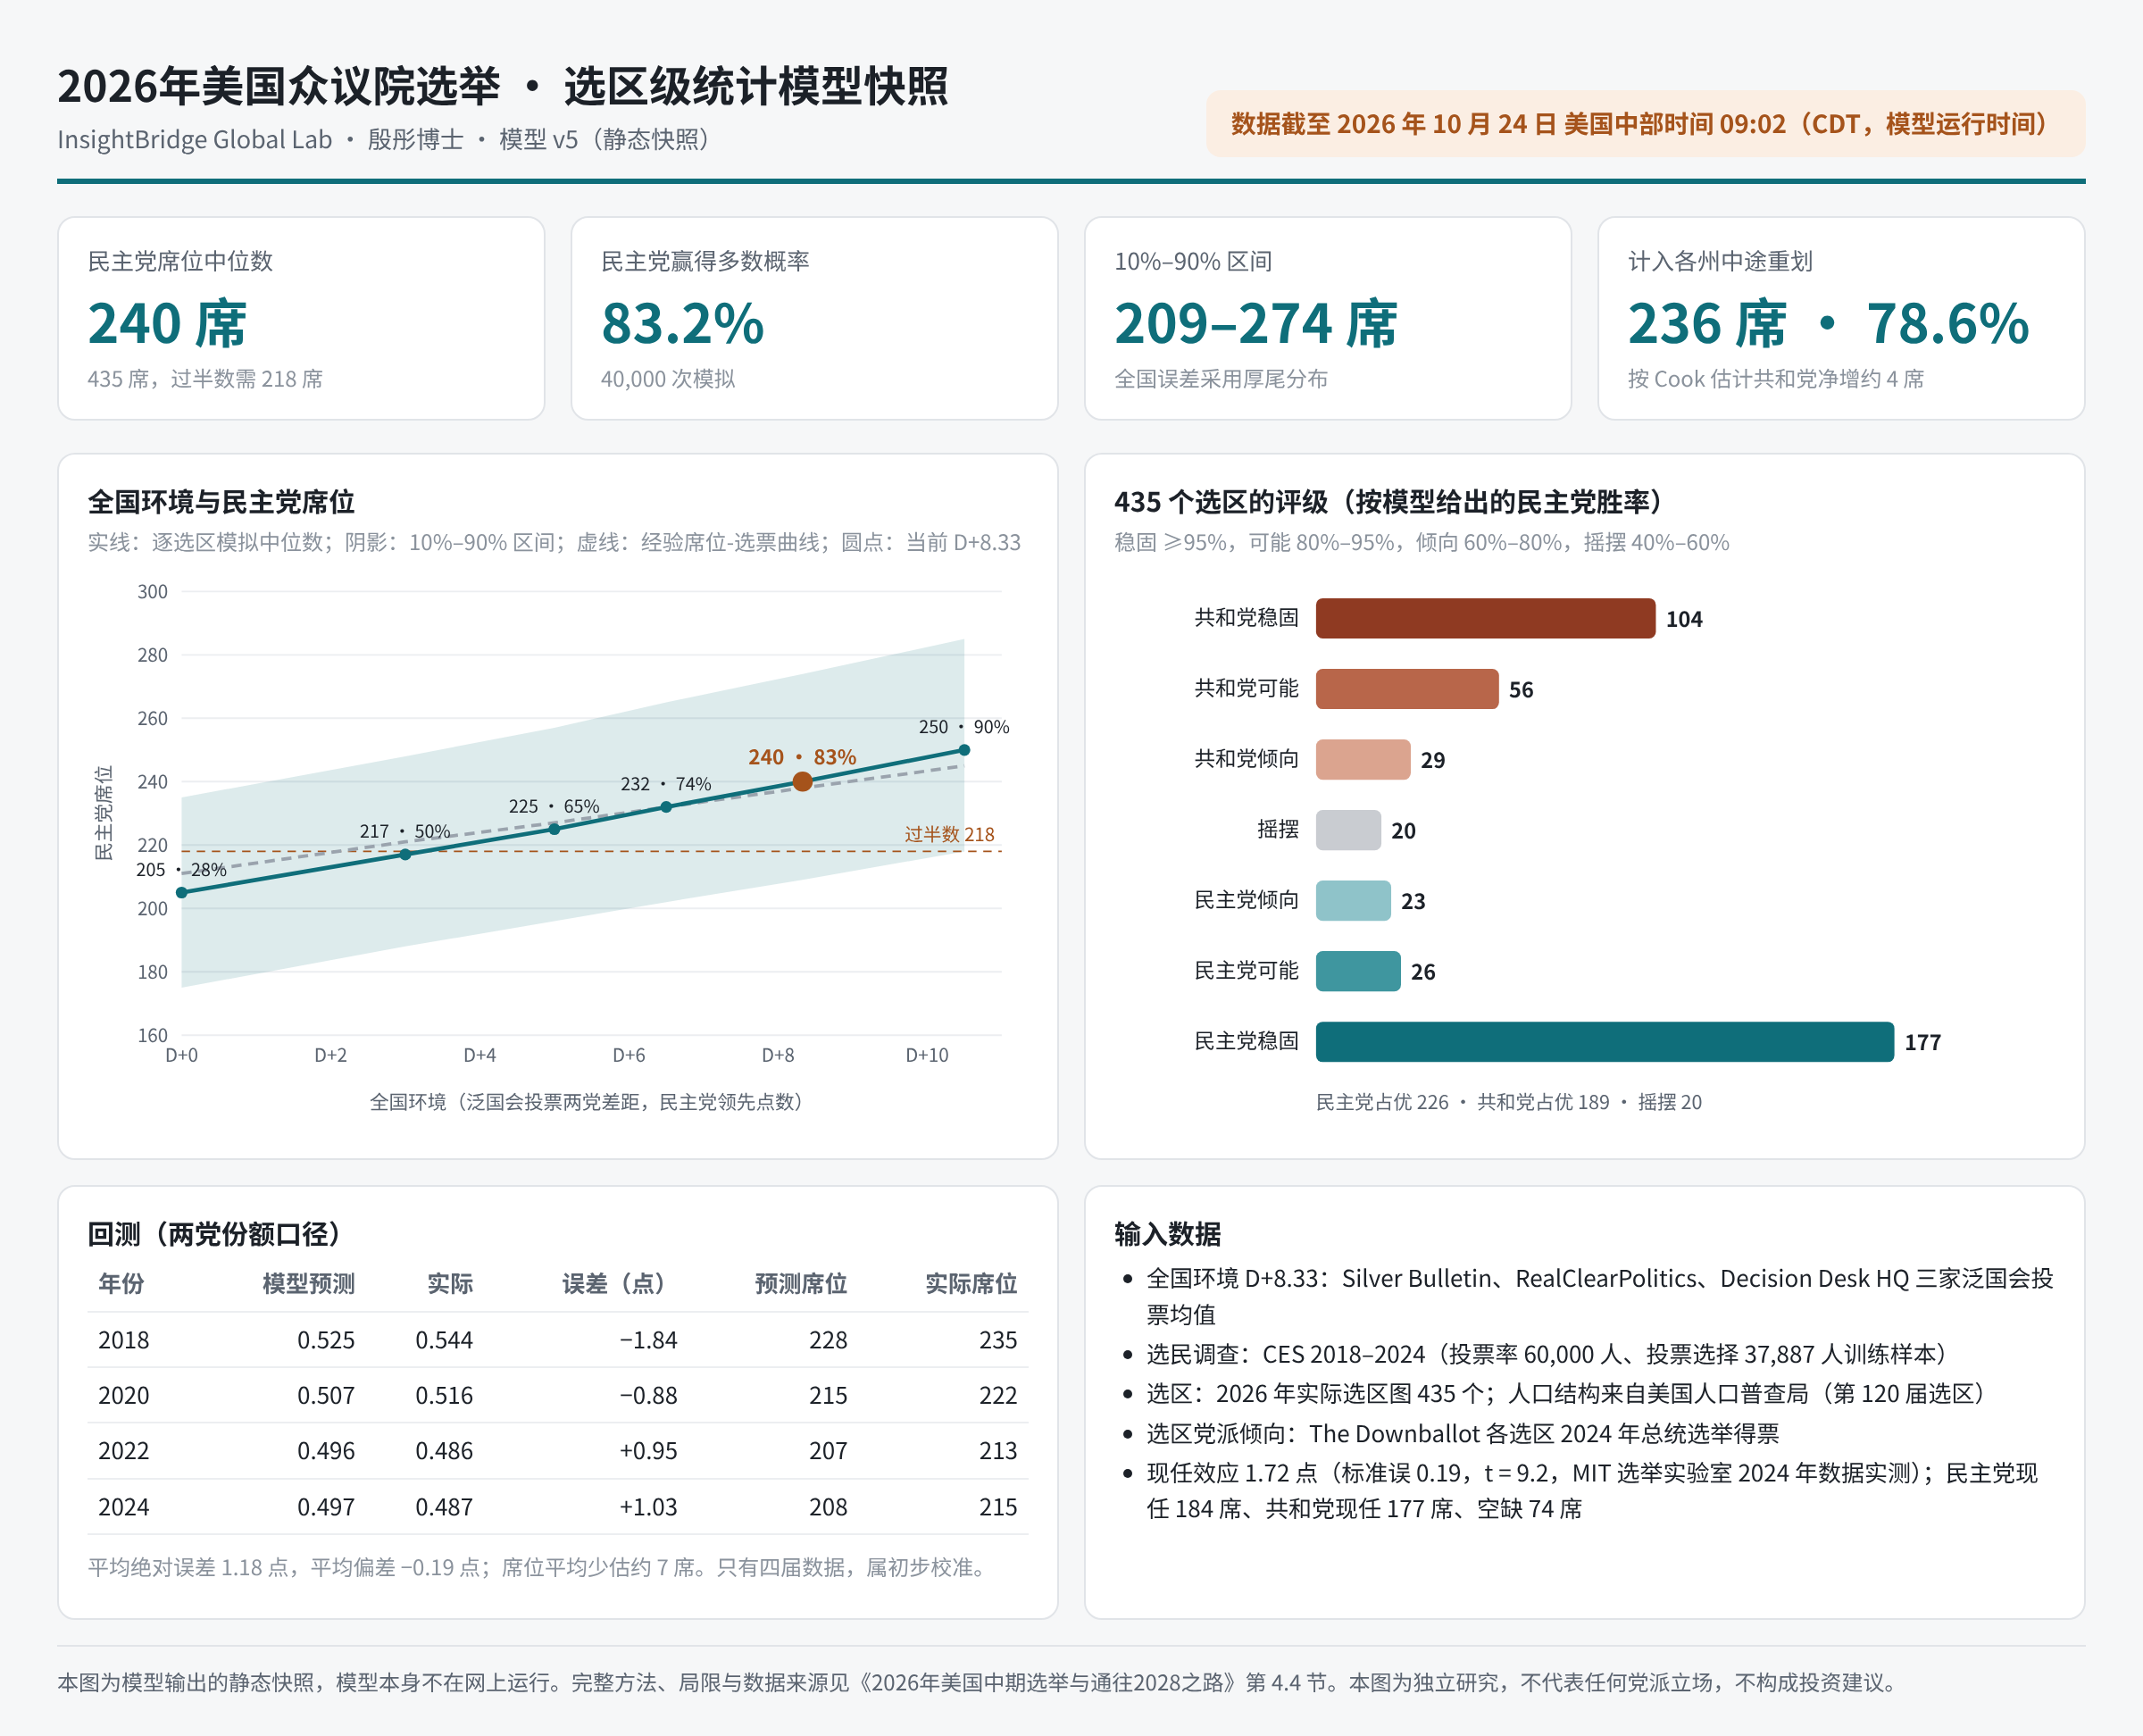Screen dimensions: 2143x1736
Task: Click the orange data timestamp banner
Action: [x=1645, y=124]
